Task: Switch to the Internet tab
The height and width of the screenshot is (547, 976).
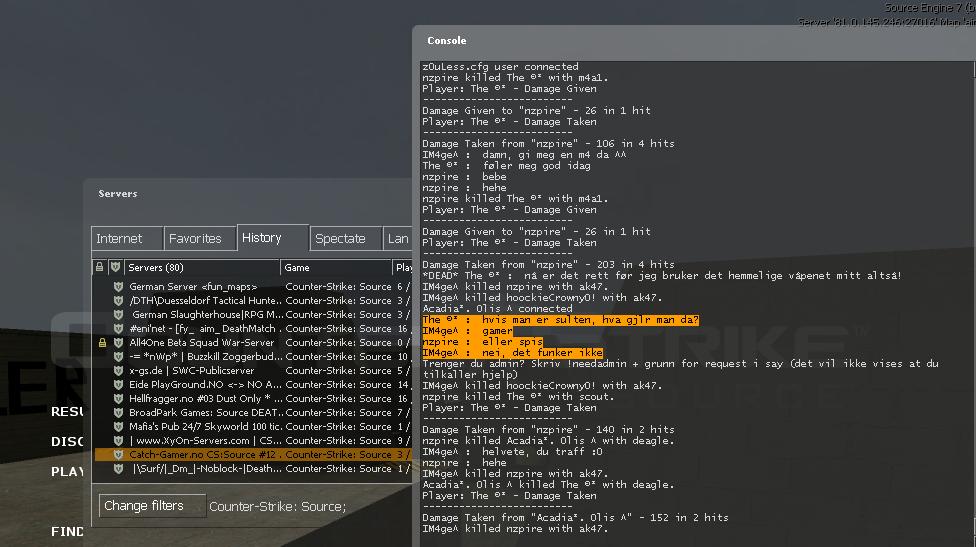Action: coord(127,238)
